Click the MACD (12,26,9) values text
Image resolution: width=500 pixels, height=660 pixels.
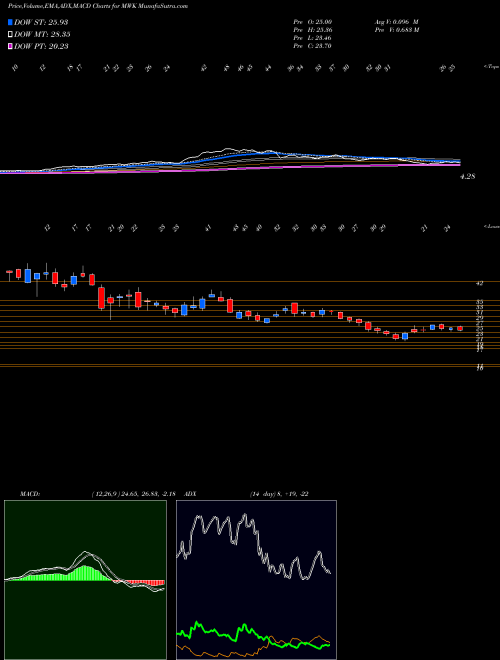136,494
